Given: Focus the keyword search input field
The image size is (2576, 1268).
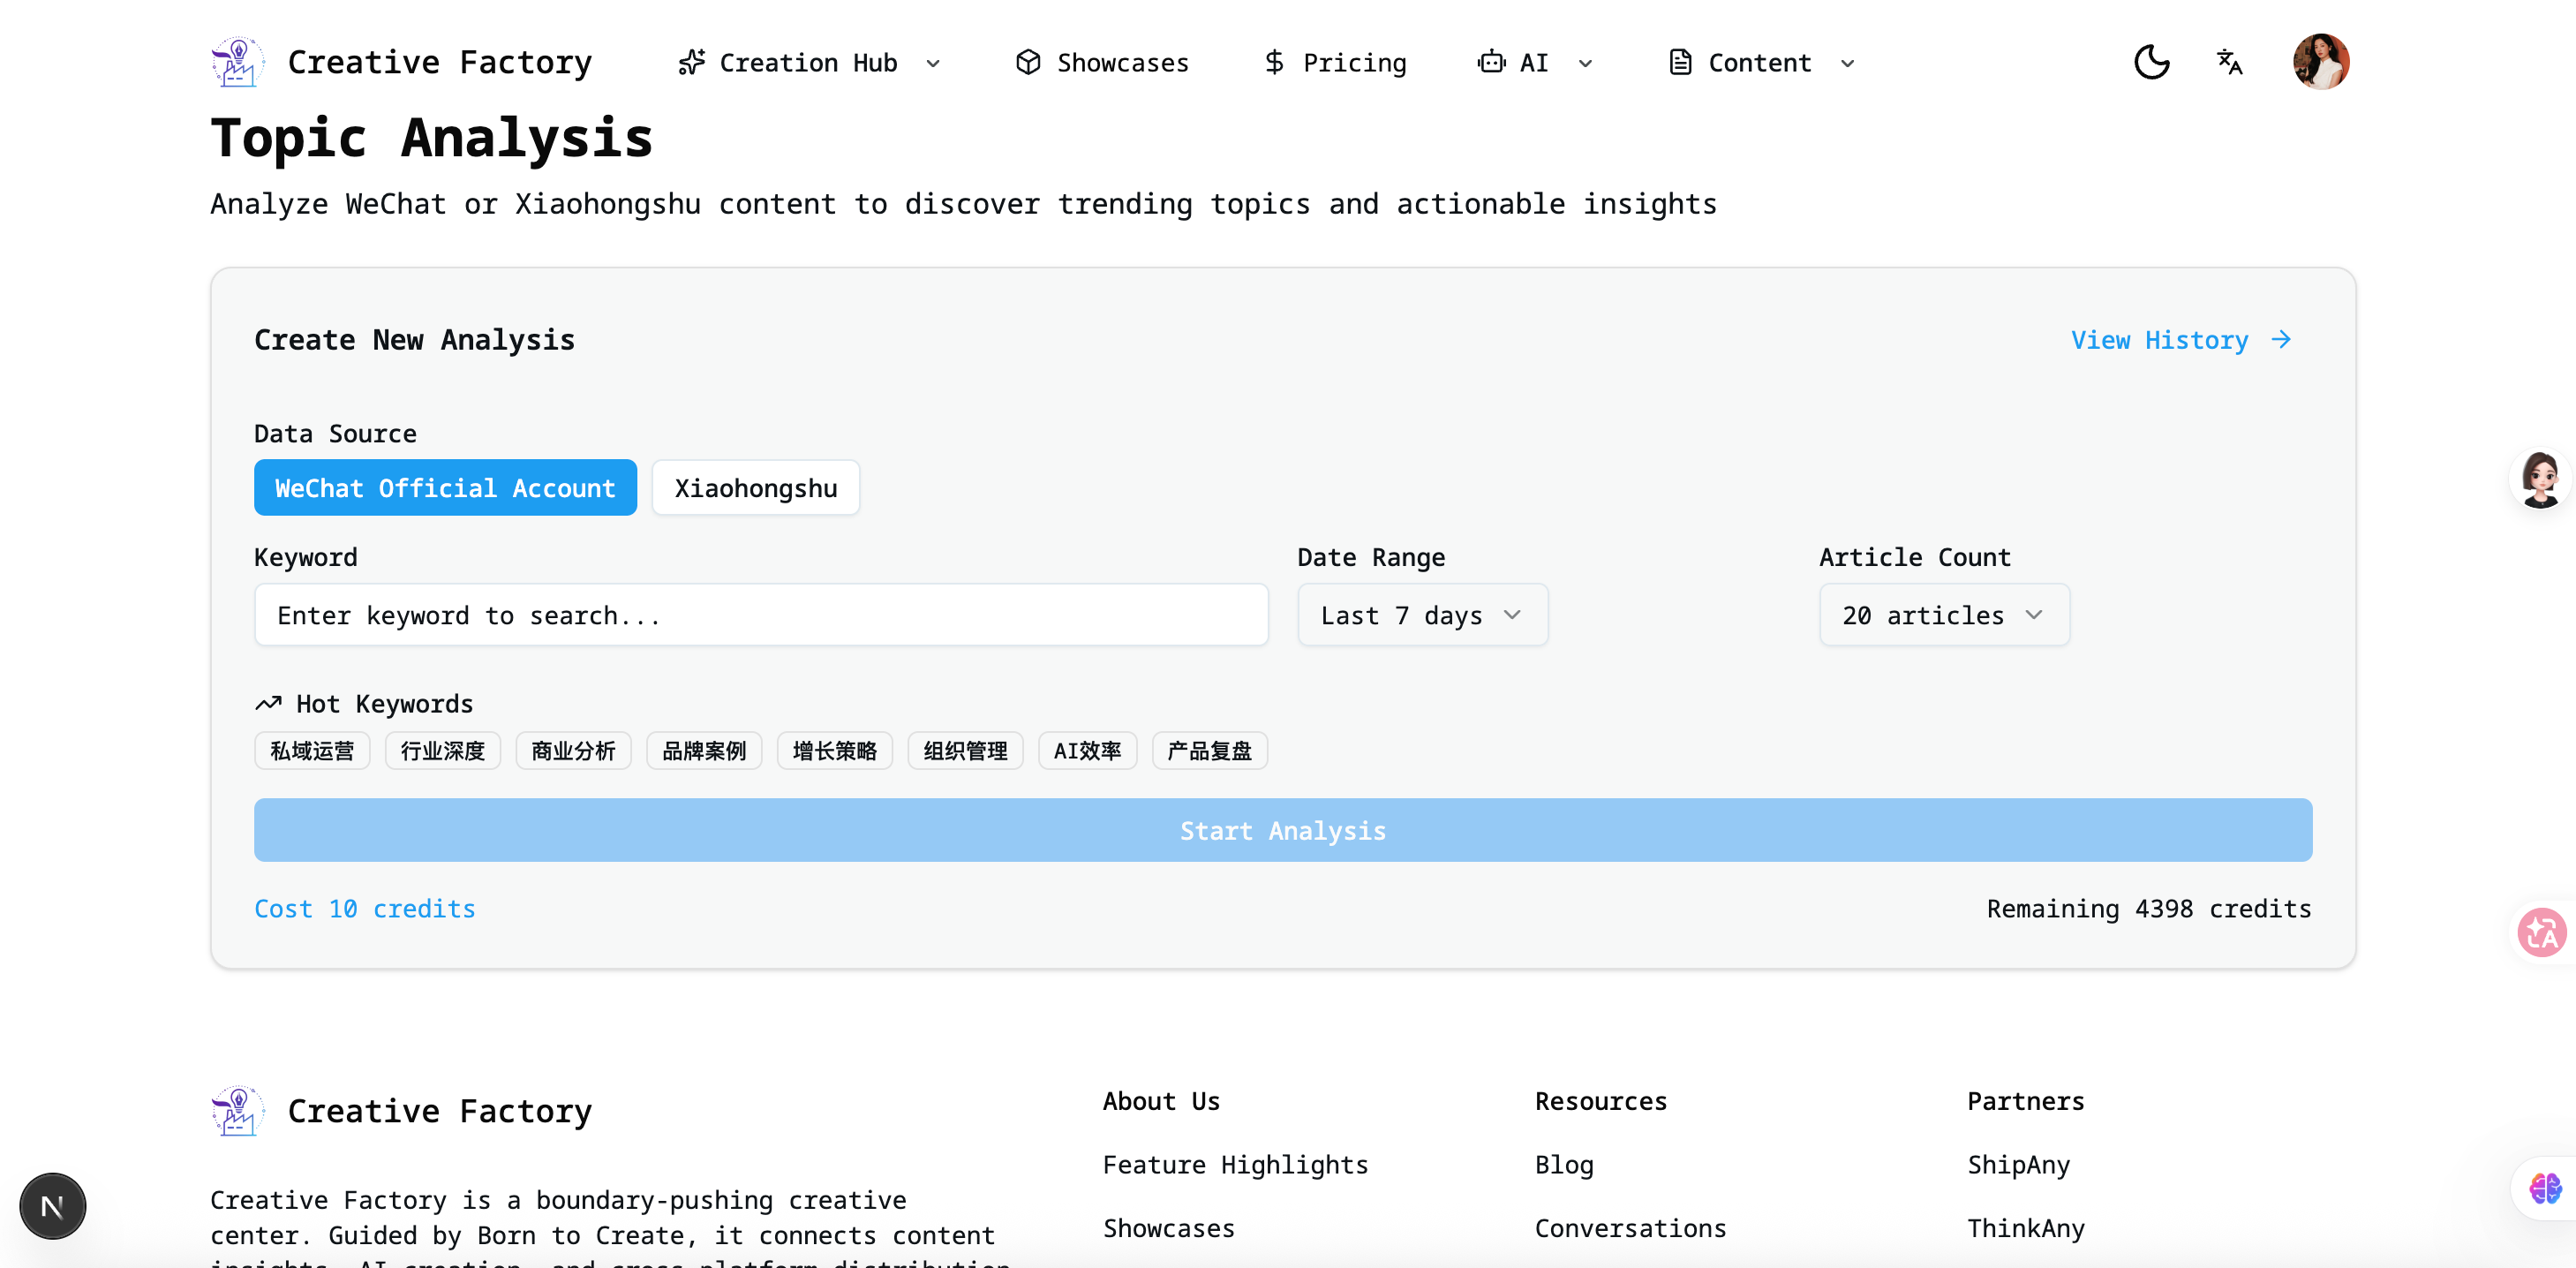Looking at the screenshot, I should point(760,615).
